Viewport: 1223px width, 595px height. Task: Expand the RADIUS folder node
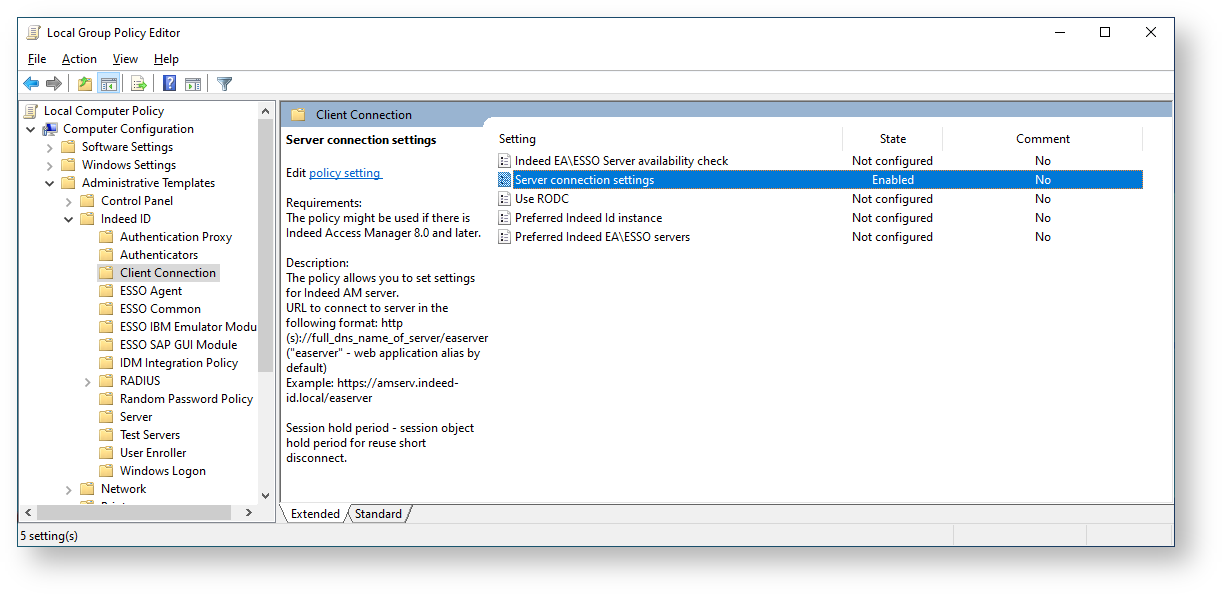[x=89, y=381]
